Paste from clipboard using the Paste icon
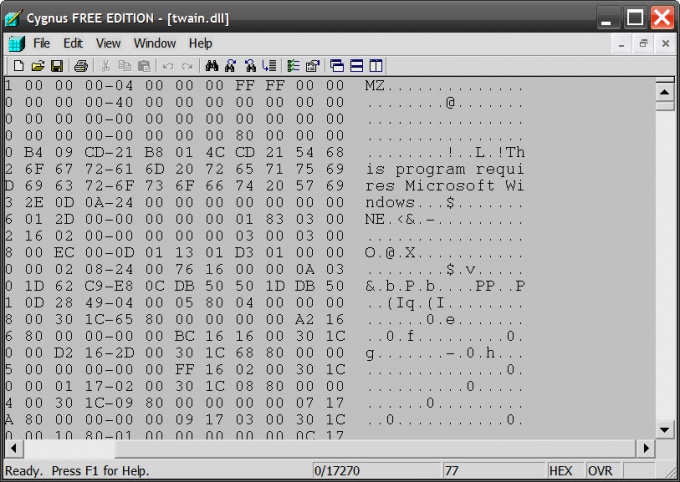The width and height of the screenshot is (680, 482). pos(144,66)
